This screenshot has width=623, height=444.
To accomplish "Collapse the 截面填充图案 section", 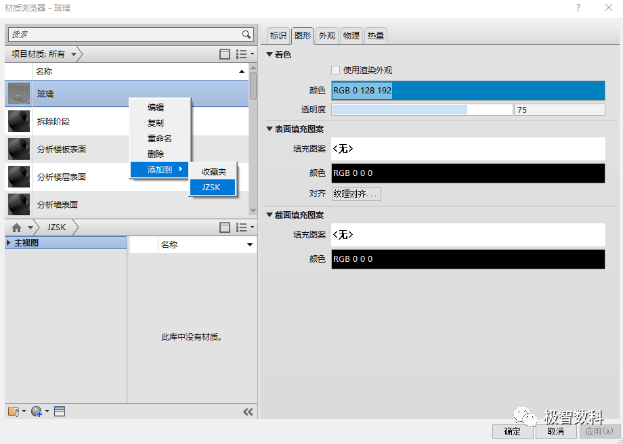I will click(x=269, y=215).
